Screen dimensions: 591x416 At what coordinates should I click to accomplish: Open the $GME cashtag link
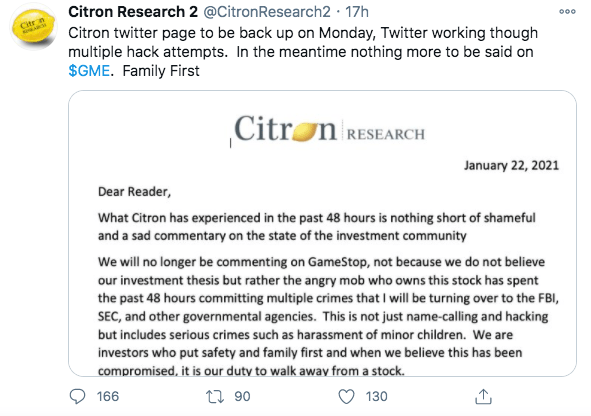click(89, 71)
